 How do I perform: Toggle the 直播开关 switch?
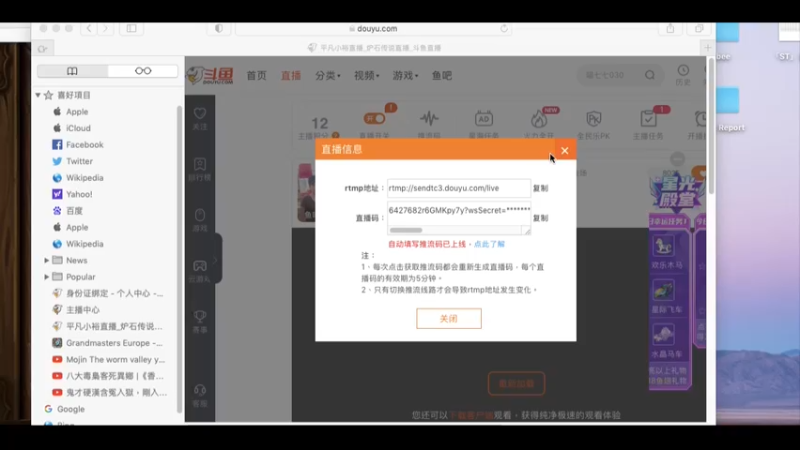[374, 118]
